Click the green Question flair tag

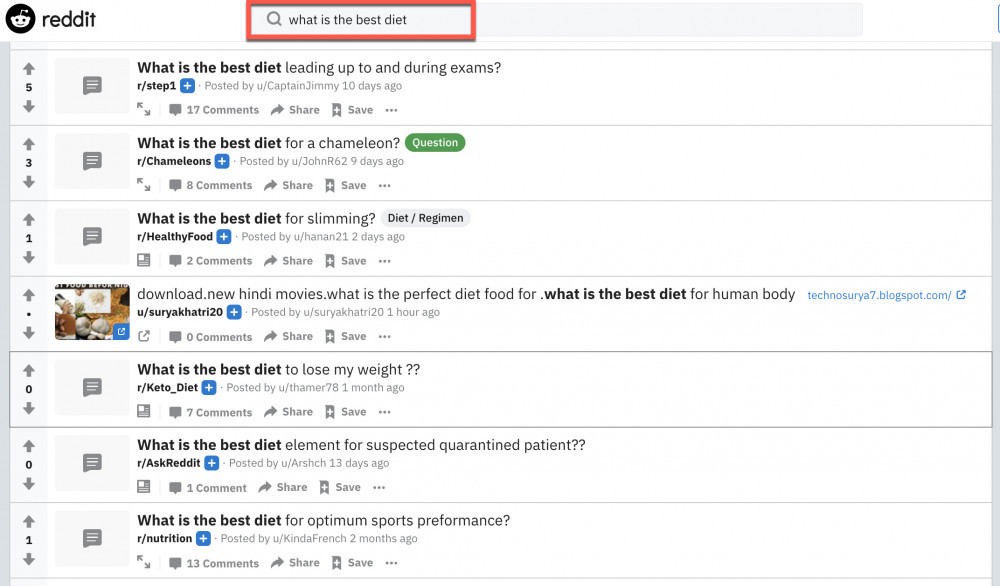[435, 142]
